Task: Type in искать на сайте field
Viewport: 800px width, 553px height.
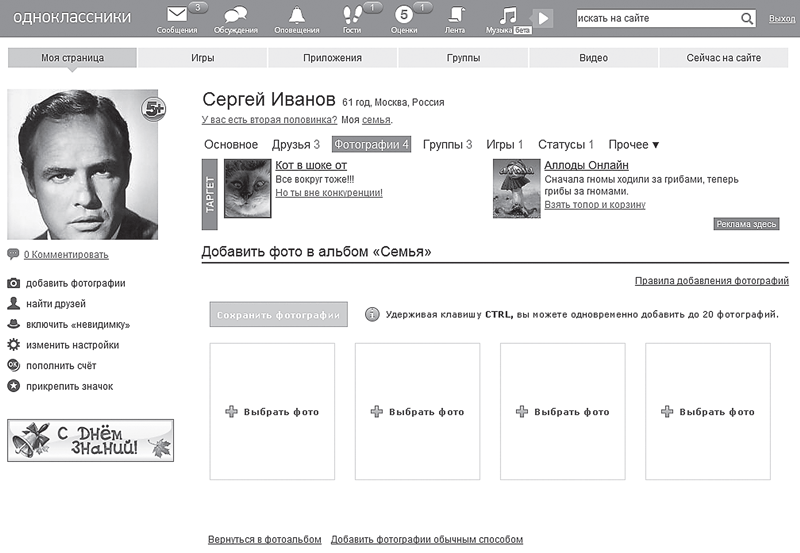Action: pyautogui.click(x=657, y=19)
